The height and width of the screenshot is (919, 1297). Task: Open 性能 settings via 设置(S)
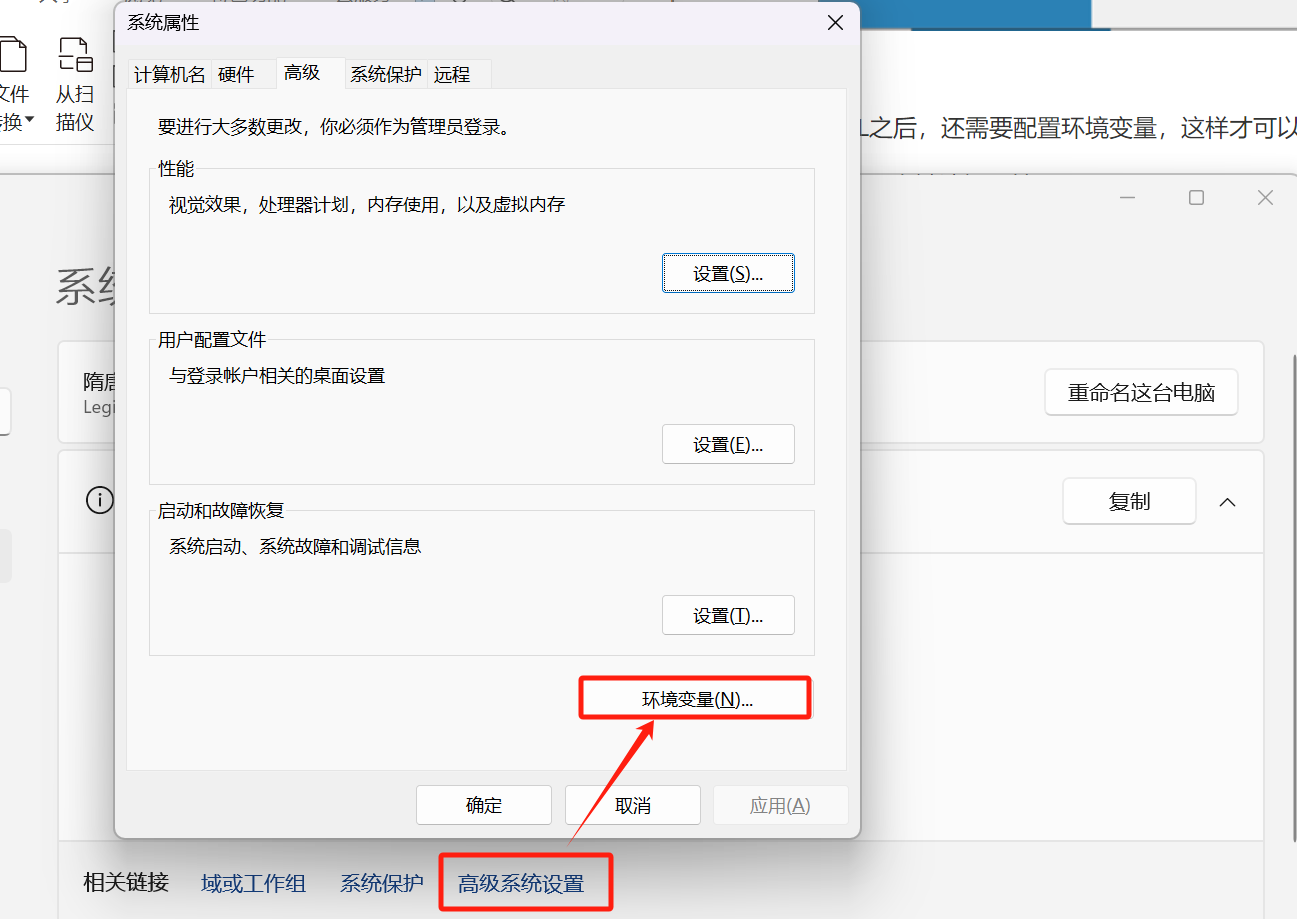[x=728, y=272]
